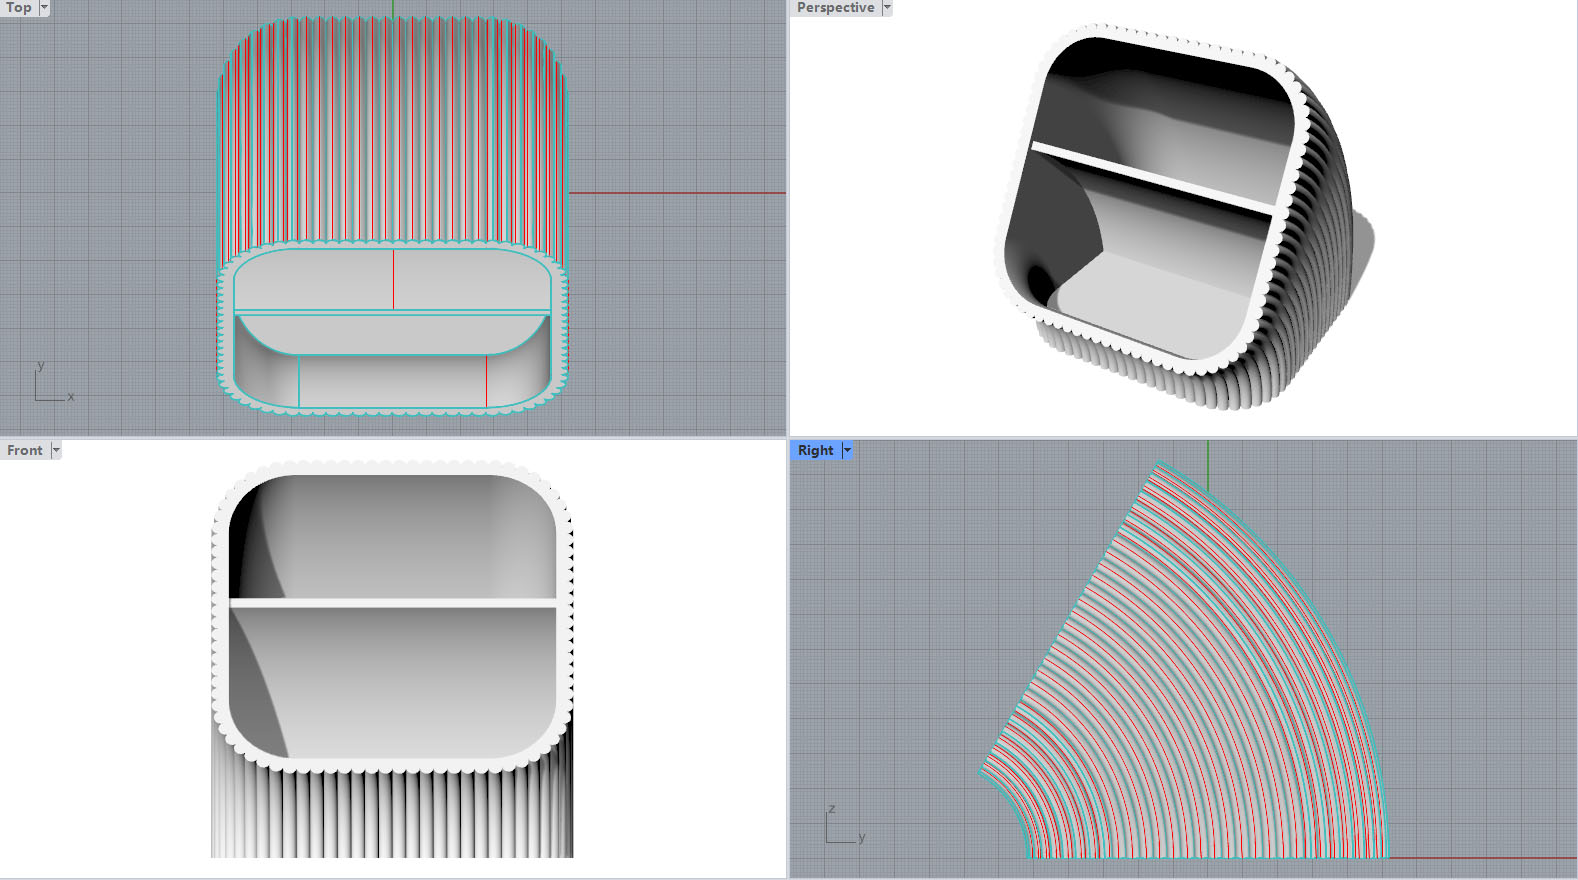Click the green axis line in Right viewport
Viewport: 1578px width, 880px height.
click(x=1208, y=465)
